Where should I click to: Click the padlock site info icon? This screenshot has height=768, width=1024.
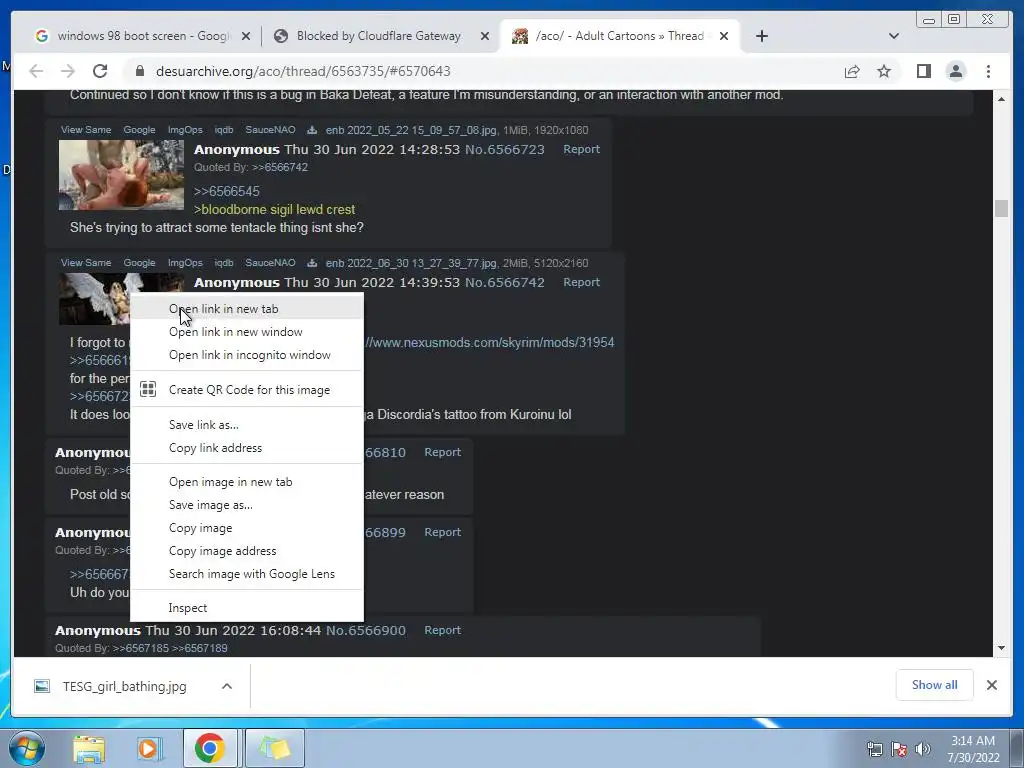coord(139,71)
